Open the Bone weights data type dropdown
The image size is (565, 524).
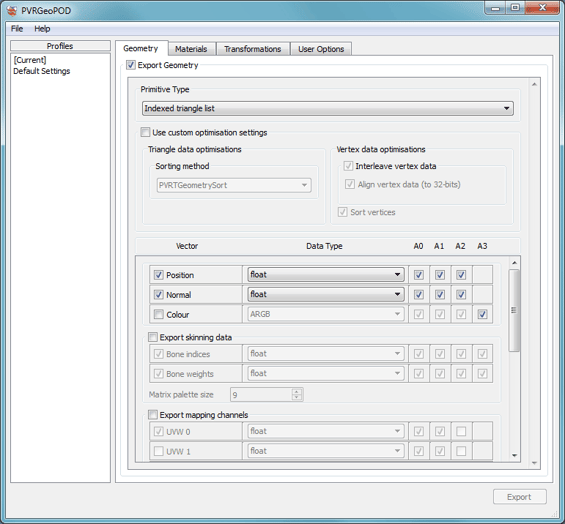pyautogui.click(x=326, y=373)
